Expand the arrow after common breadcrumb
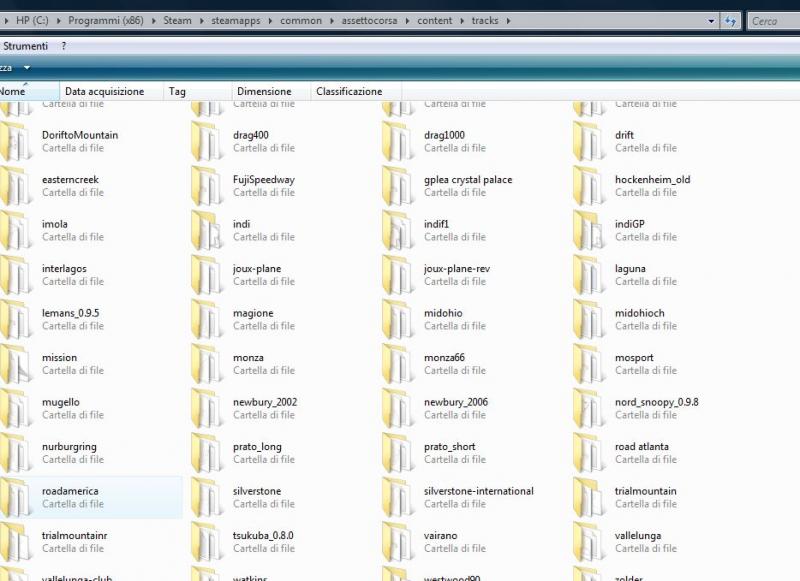This screenshot has width=800, height=581. 332,21
